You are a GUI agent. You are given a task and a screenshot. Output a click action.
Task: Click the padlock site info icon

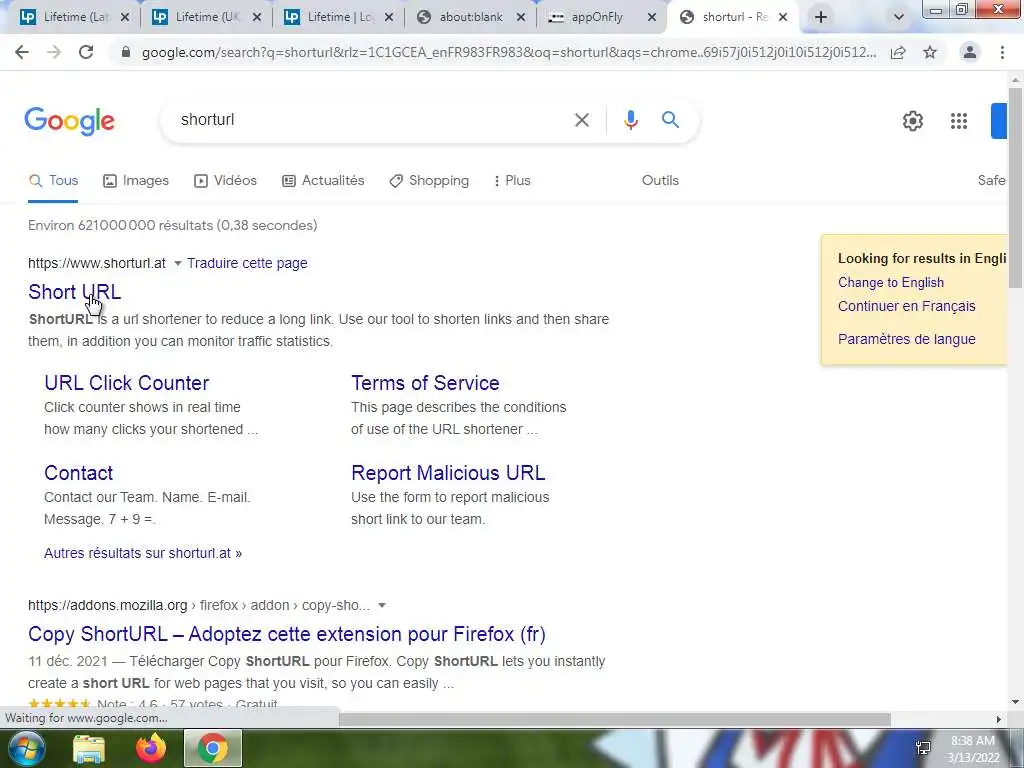click(126, 52)
